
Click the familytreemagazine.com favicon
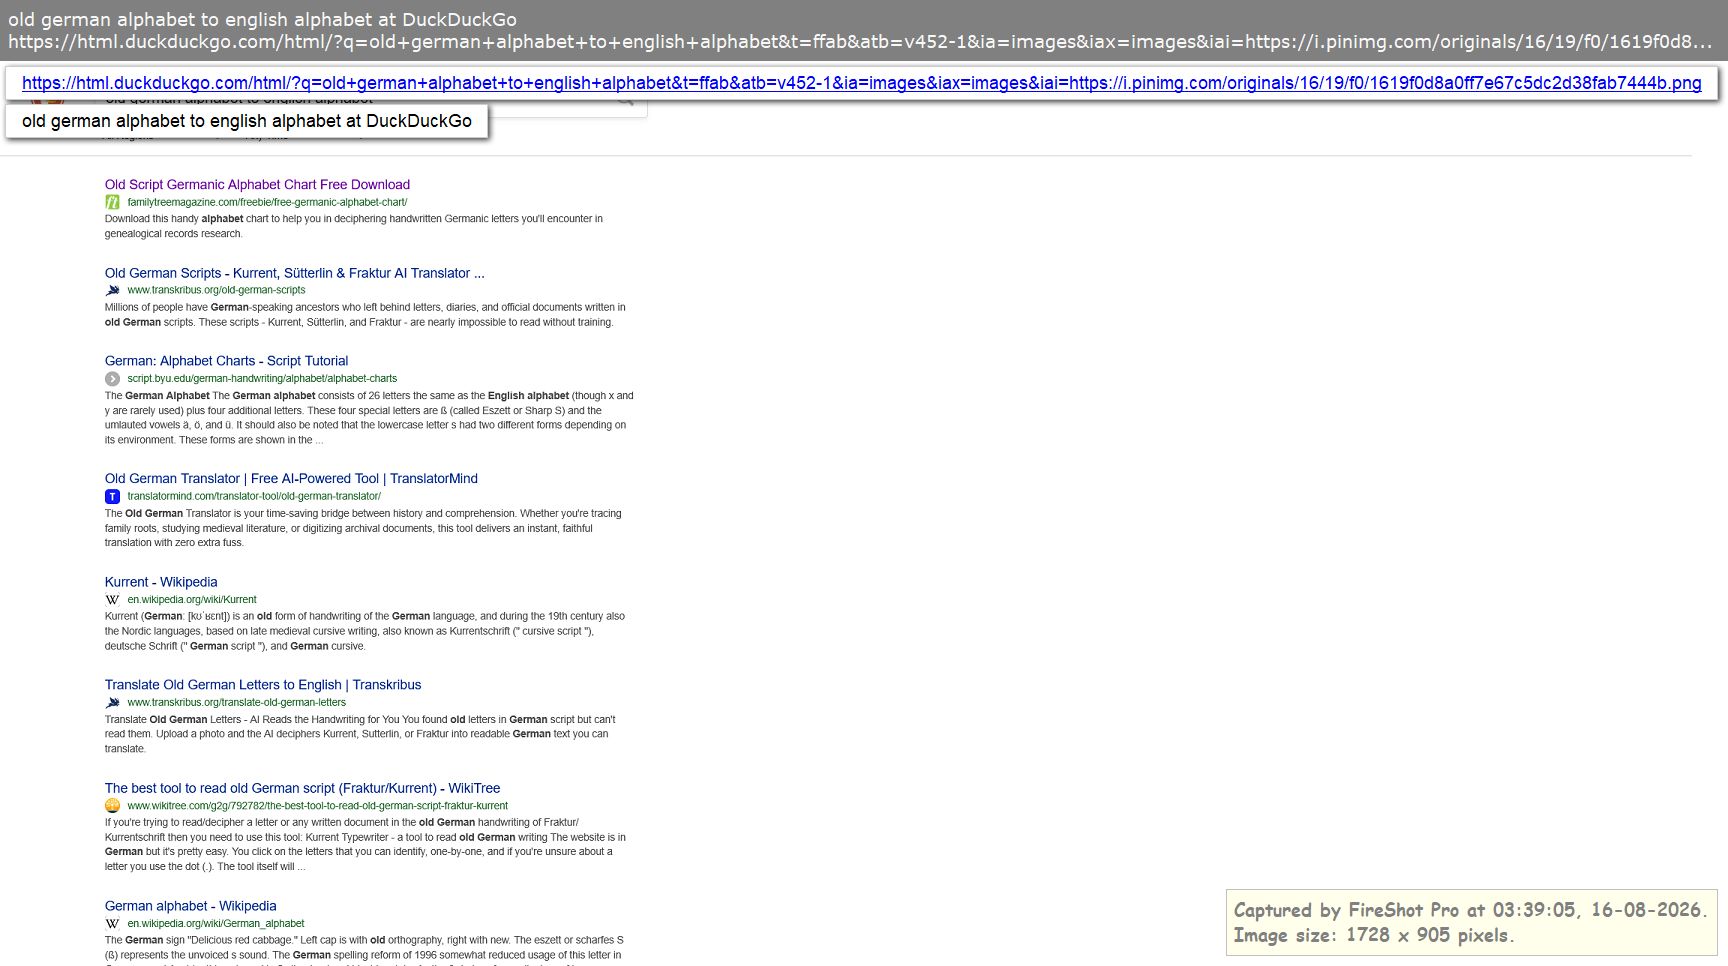tap(112, 202)
